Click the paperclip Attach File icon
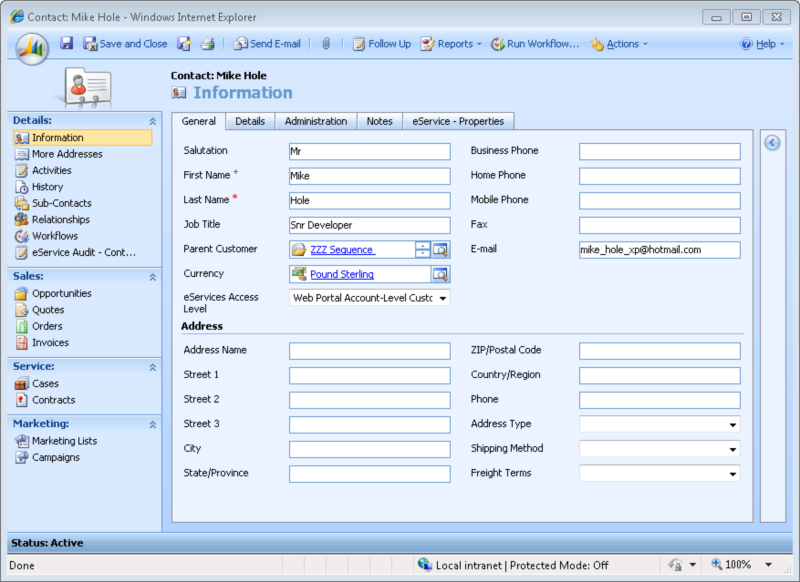This screenshot has height=582, width=800. point(325,44)
